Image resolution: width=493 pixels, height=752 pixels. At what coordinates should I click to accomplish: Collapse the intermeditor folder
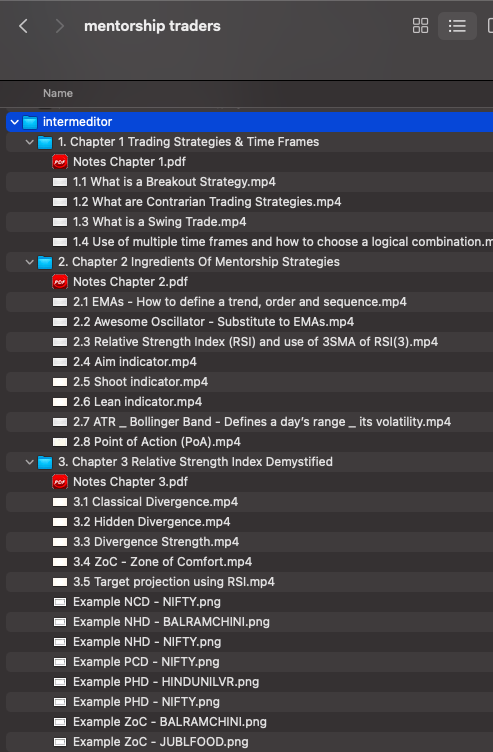[14, 122]
